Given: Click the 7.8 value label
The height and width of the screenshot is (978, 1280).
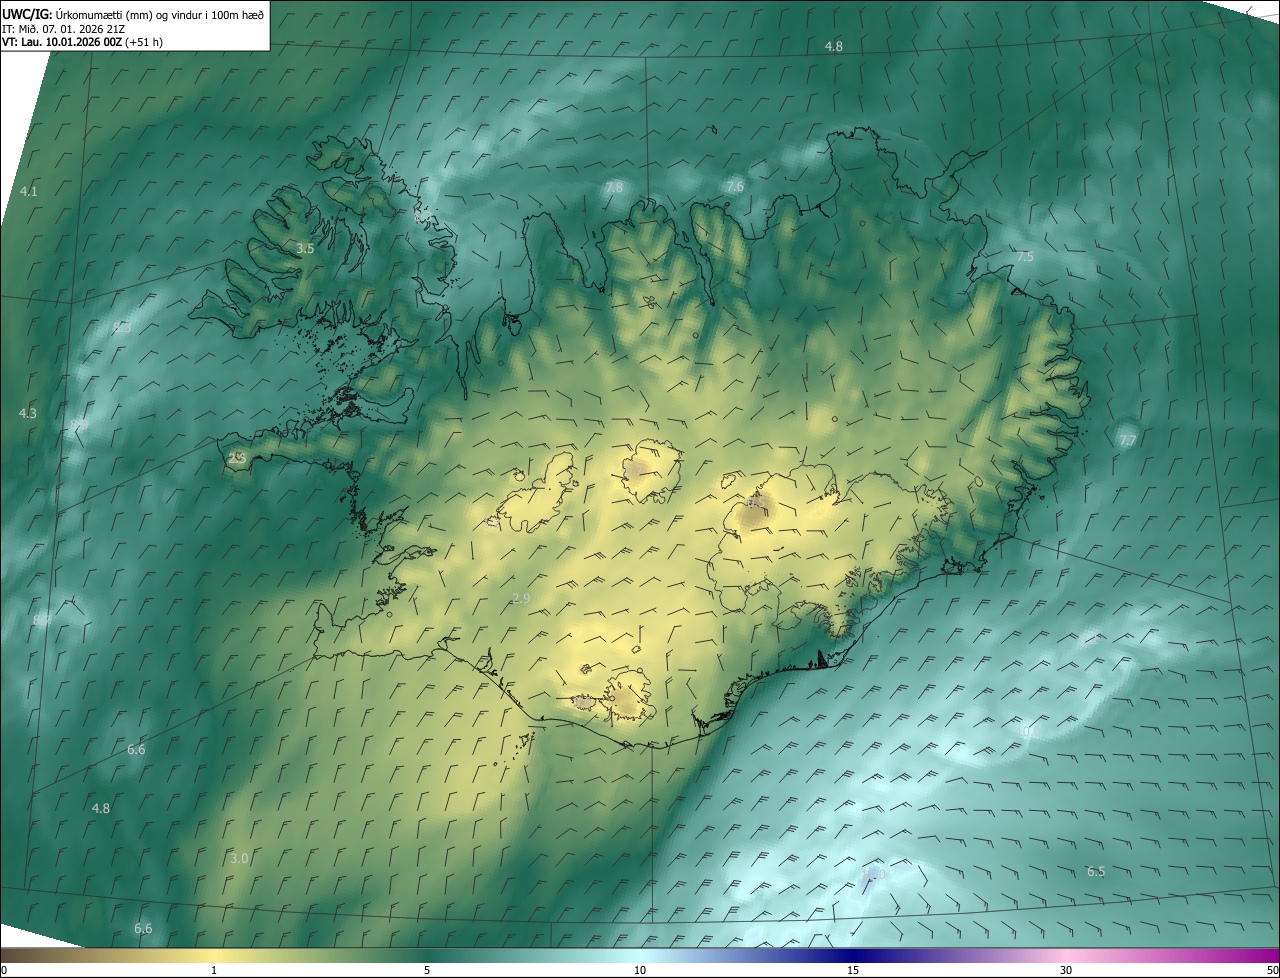Looking at the screenshot, I should point(614,187).
